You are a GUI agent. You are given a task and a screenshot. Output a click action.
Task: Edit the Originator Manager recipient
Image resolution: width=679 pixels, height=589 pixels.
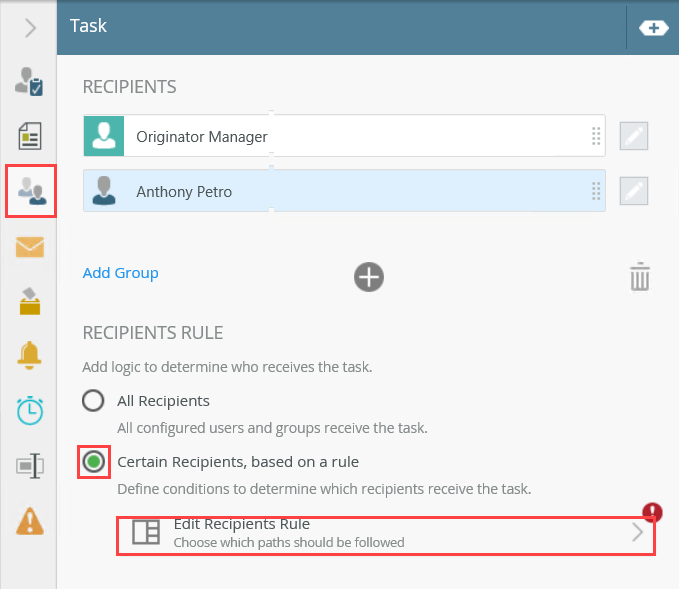(x=634, y=137)
